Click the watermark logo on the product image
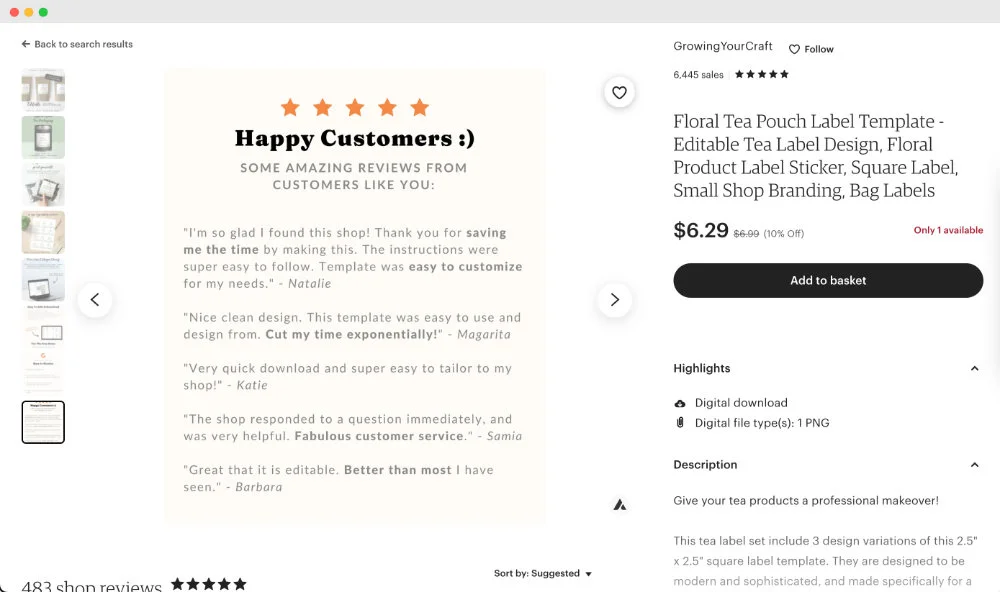Image resolution: width=1000 pixels, height=592 pixels. tap(619, 505)
